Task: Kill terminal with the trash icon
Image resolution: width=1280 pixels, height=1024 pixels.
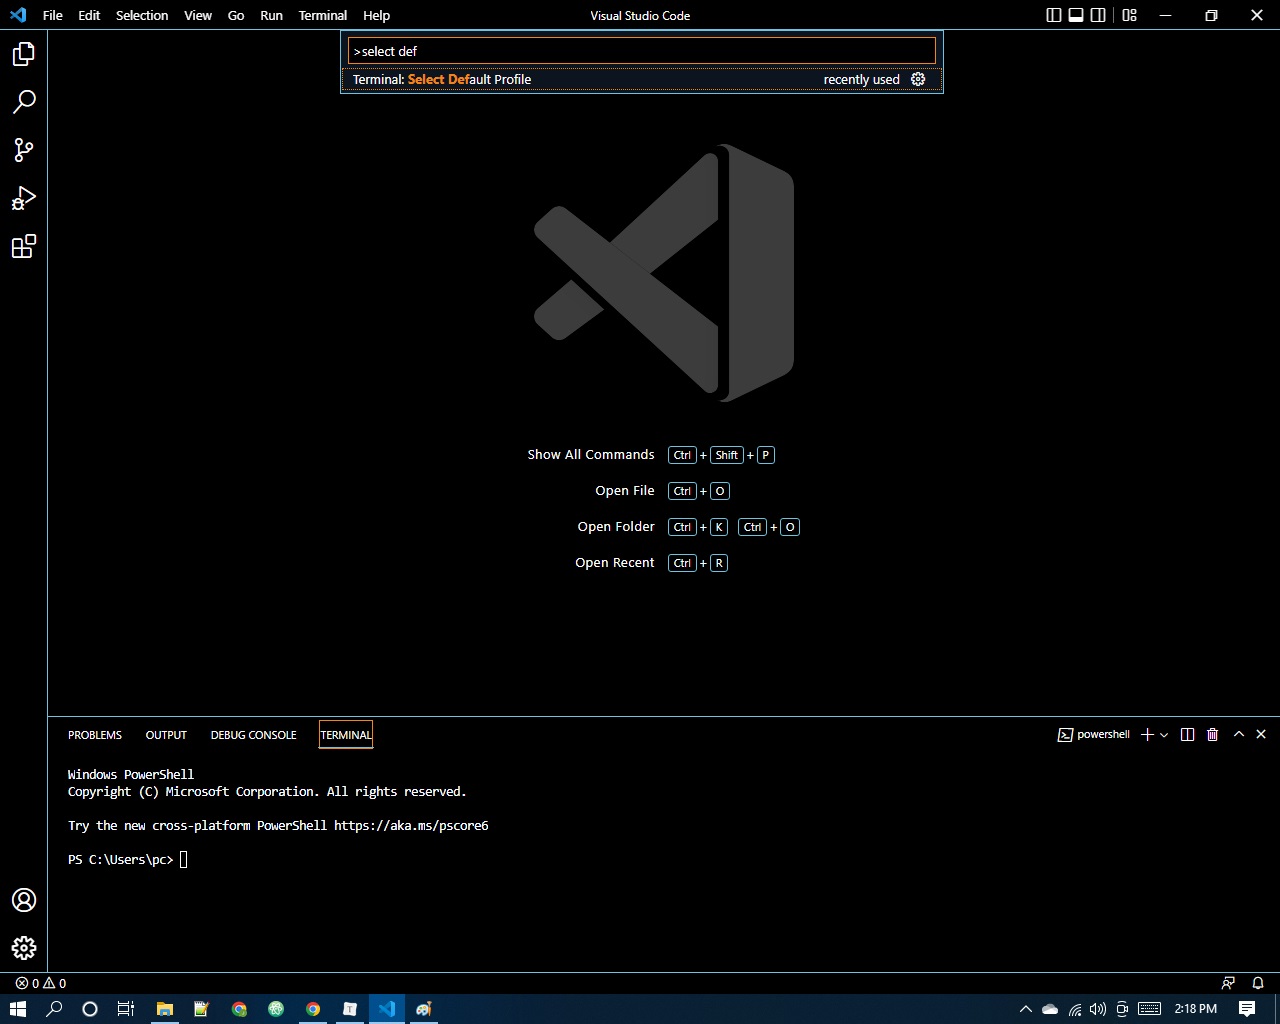Action: coord(1212,734)
